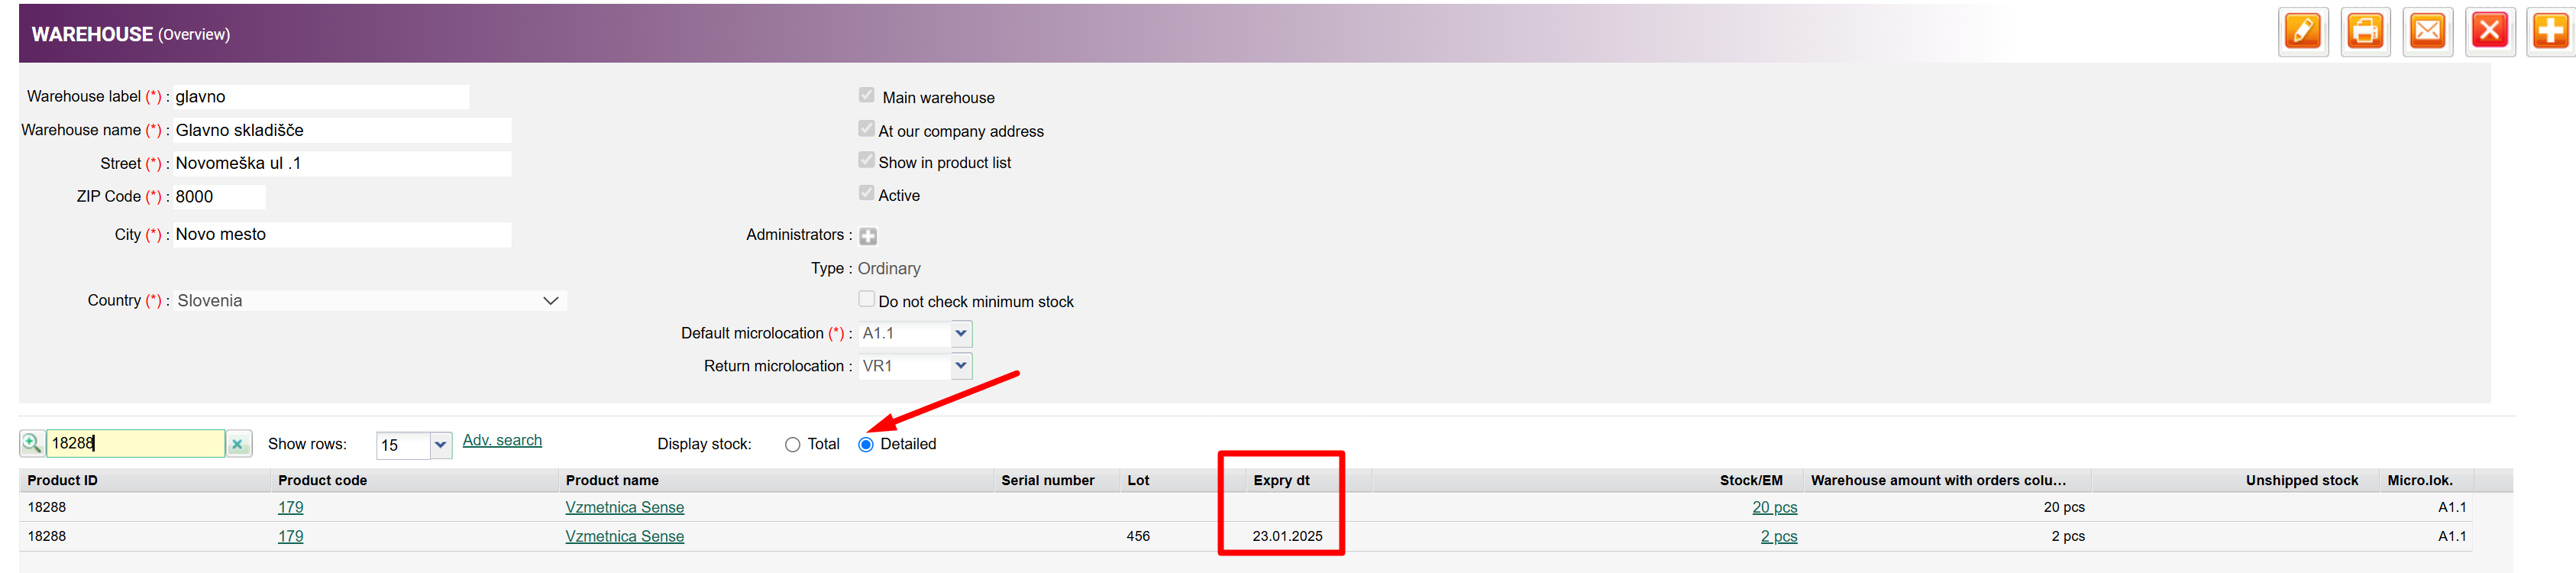
Task: Sort by the Unshipped stock column header
Action: click(x=2301, y=480)
